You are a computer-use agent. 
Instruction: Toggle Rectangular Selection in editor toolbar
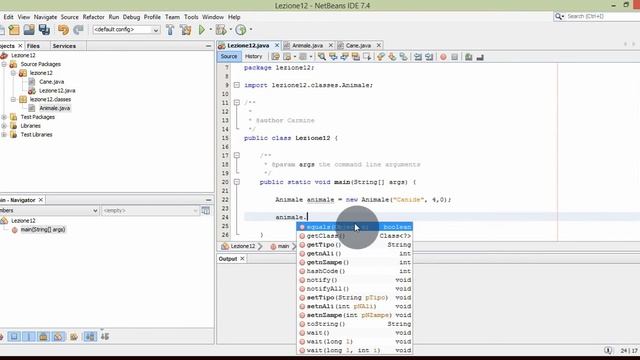[367, 57]
